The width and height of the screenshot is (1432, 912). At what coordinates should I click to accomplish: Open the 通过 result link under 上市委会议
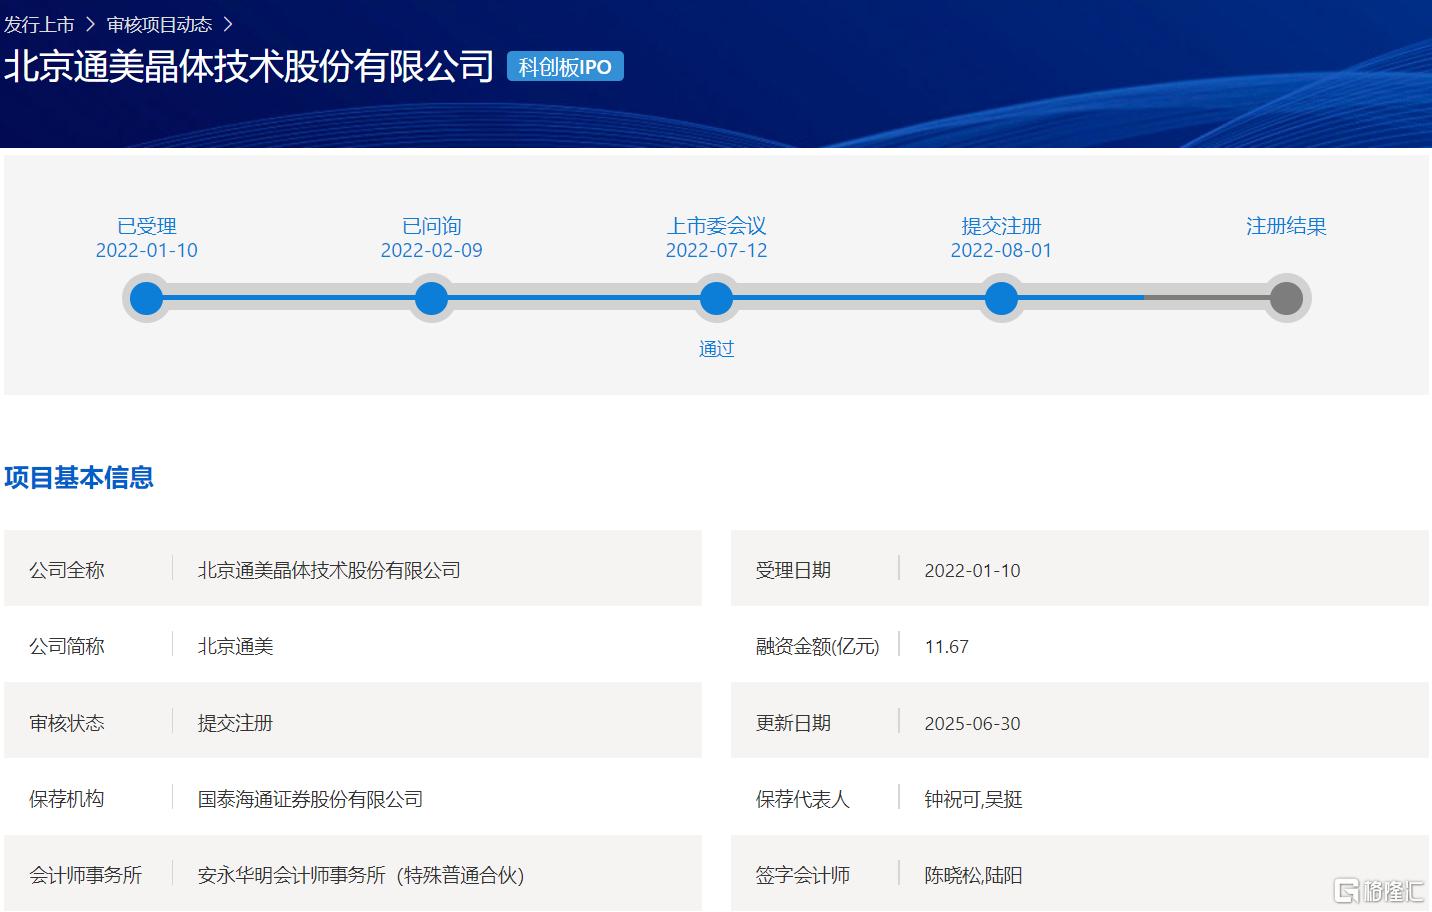click(716, 349)
